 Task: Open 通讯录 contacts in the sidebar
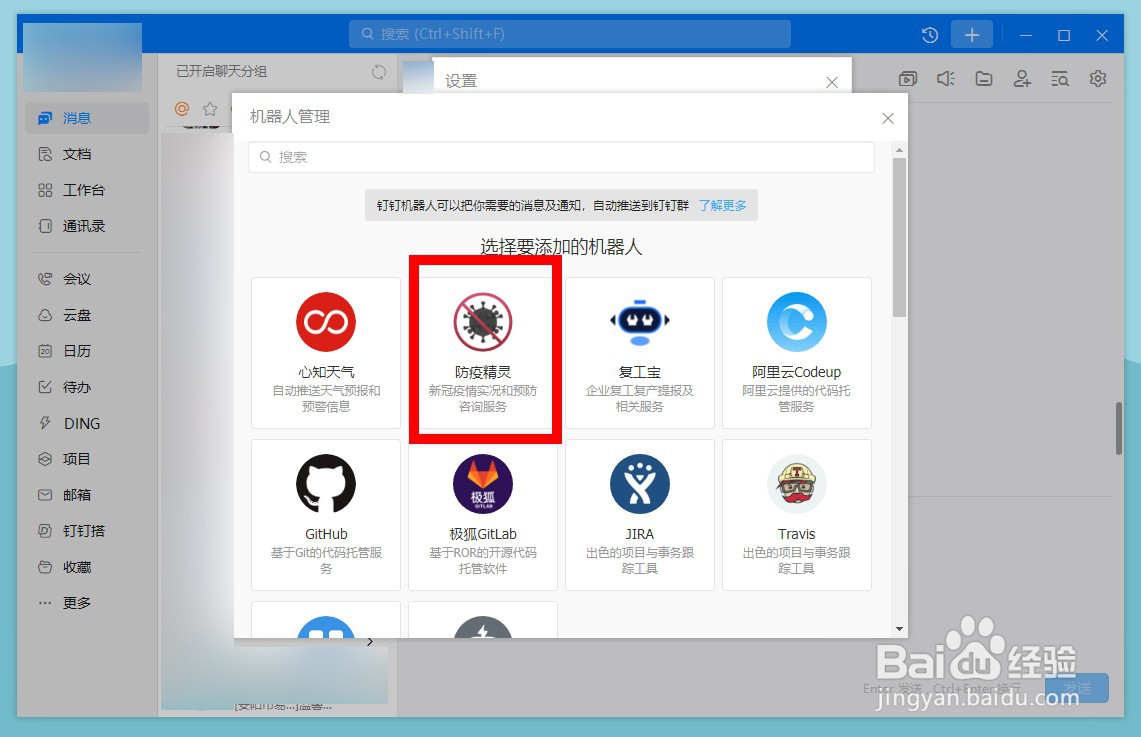71,226
